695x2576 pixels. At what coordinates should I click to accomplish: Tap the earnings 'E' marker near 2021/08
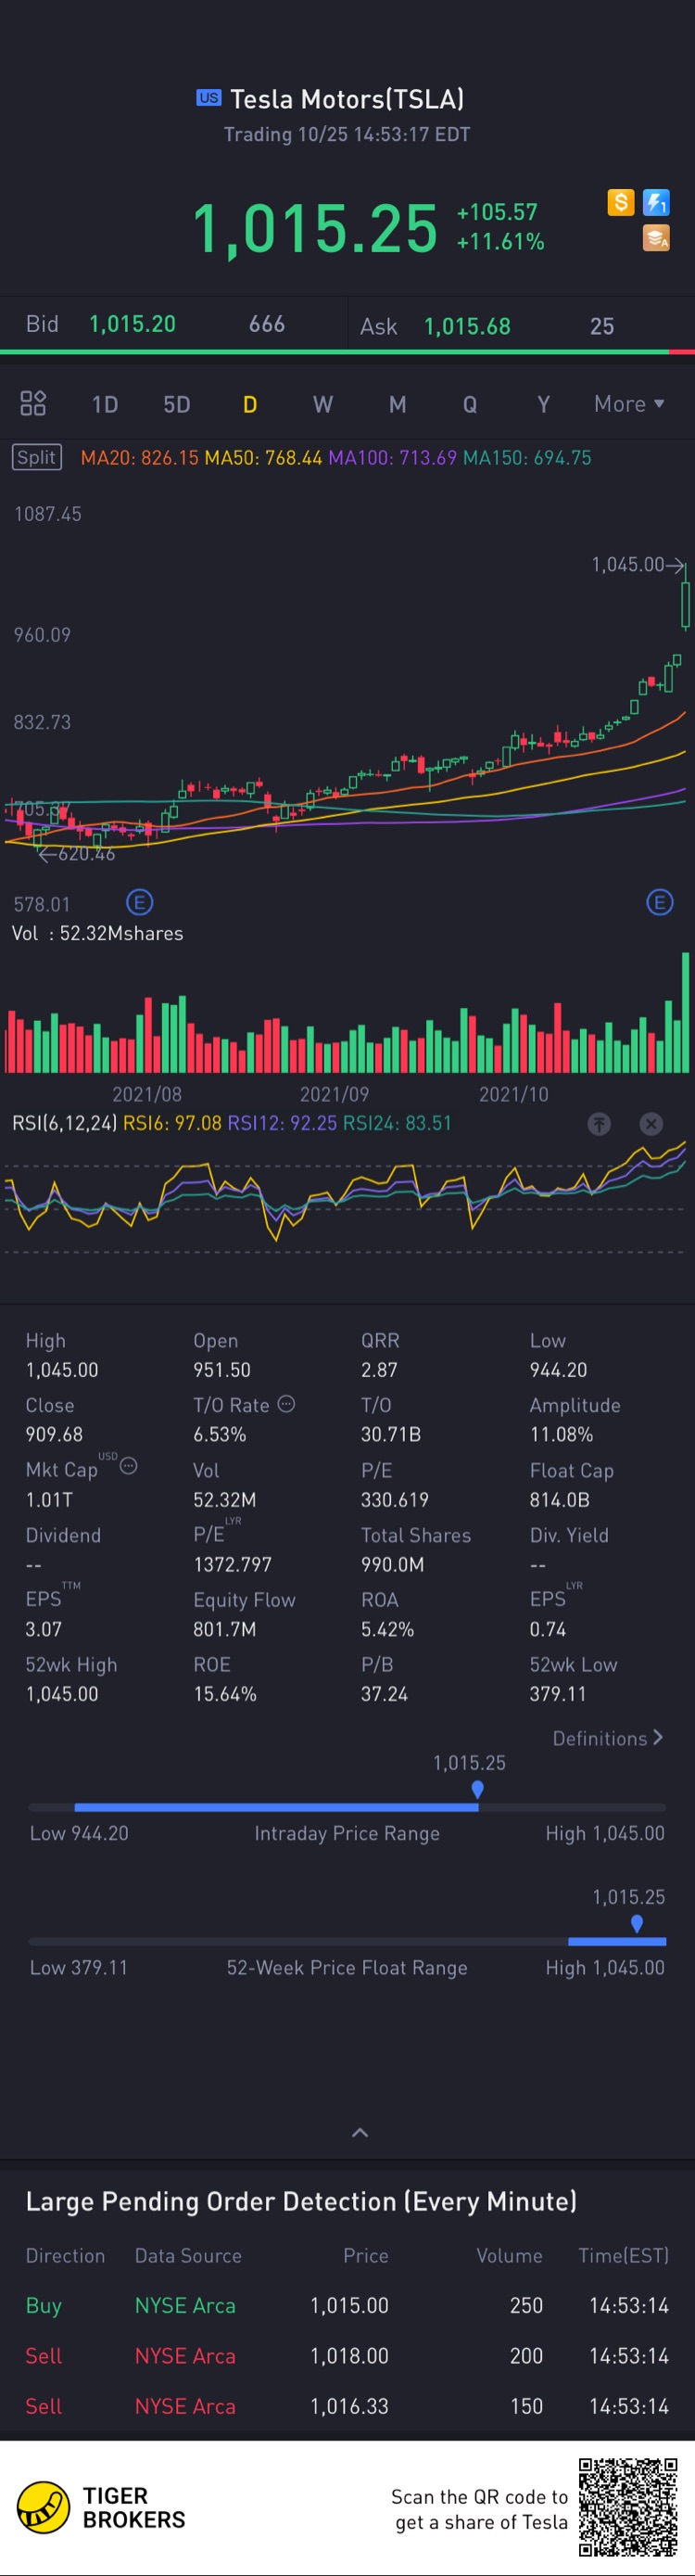139,903
